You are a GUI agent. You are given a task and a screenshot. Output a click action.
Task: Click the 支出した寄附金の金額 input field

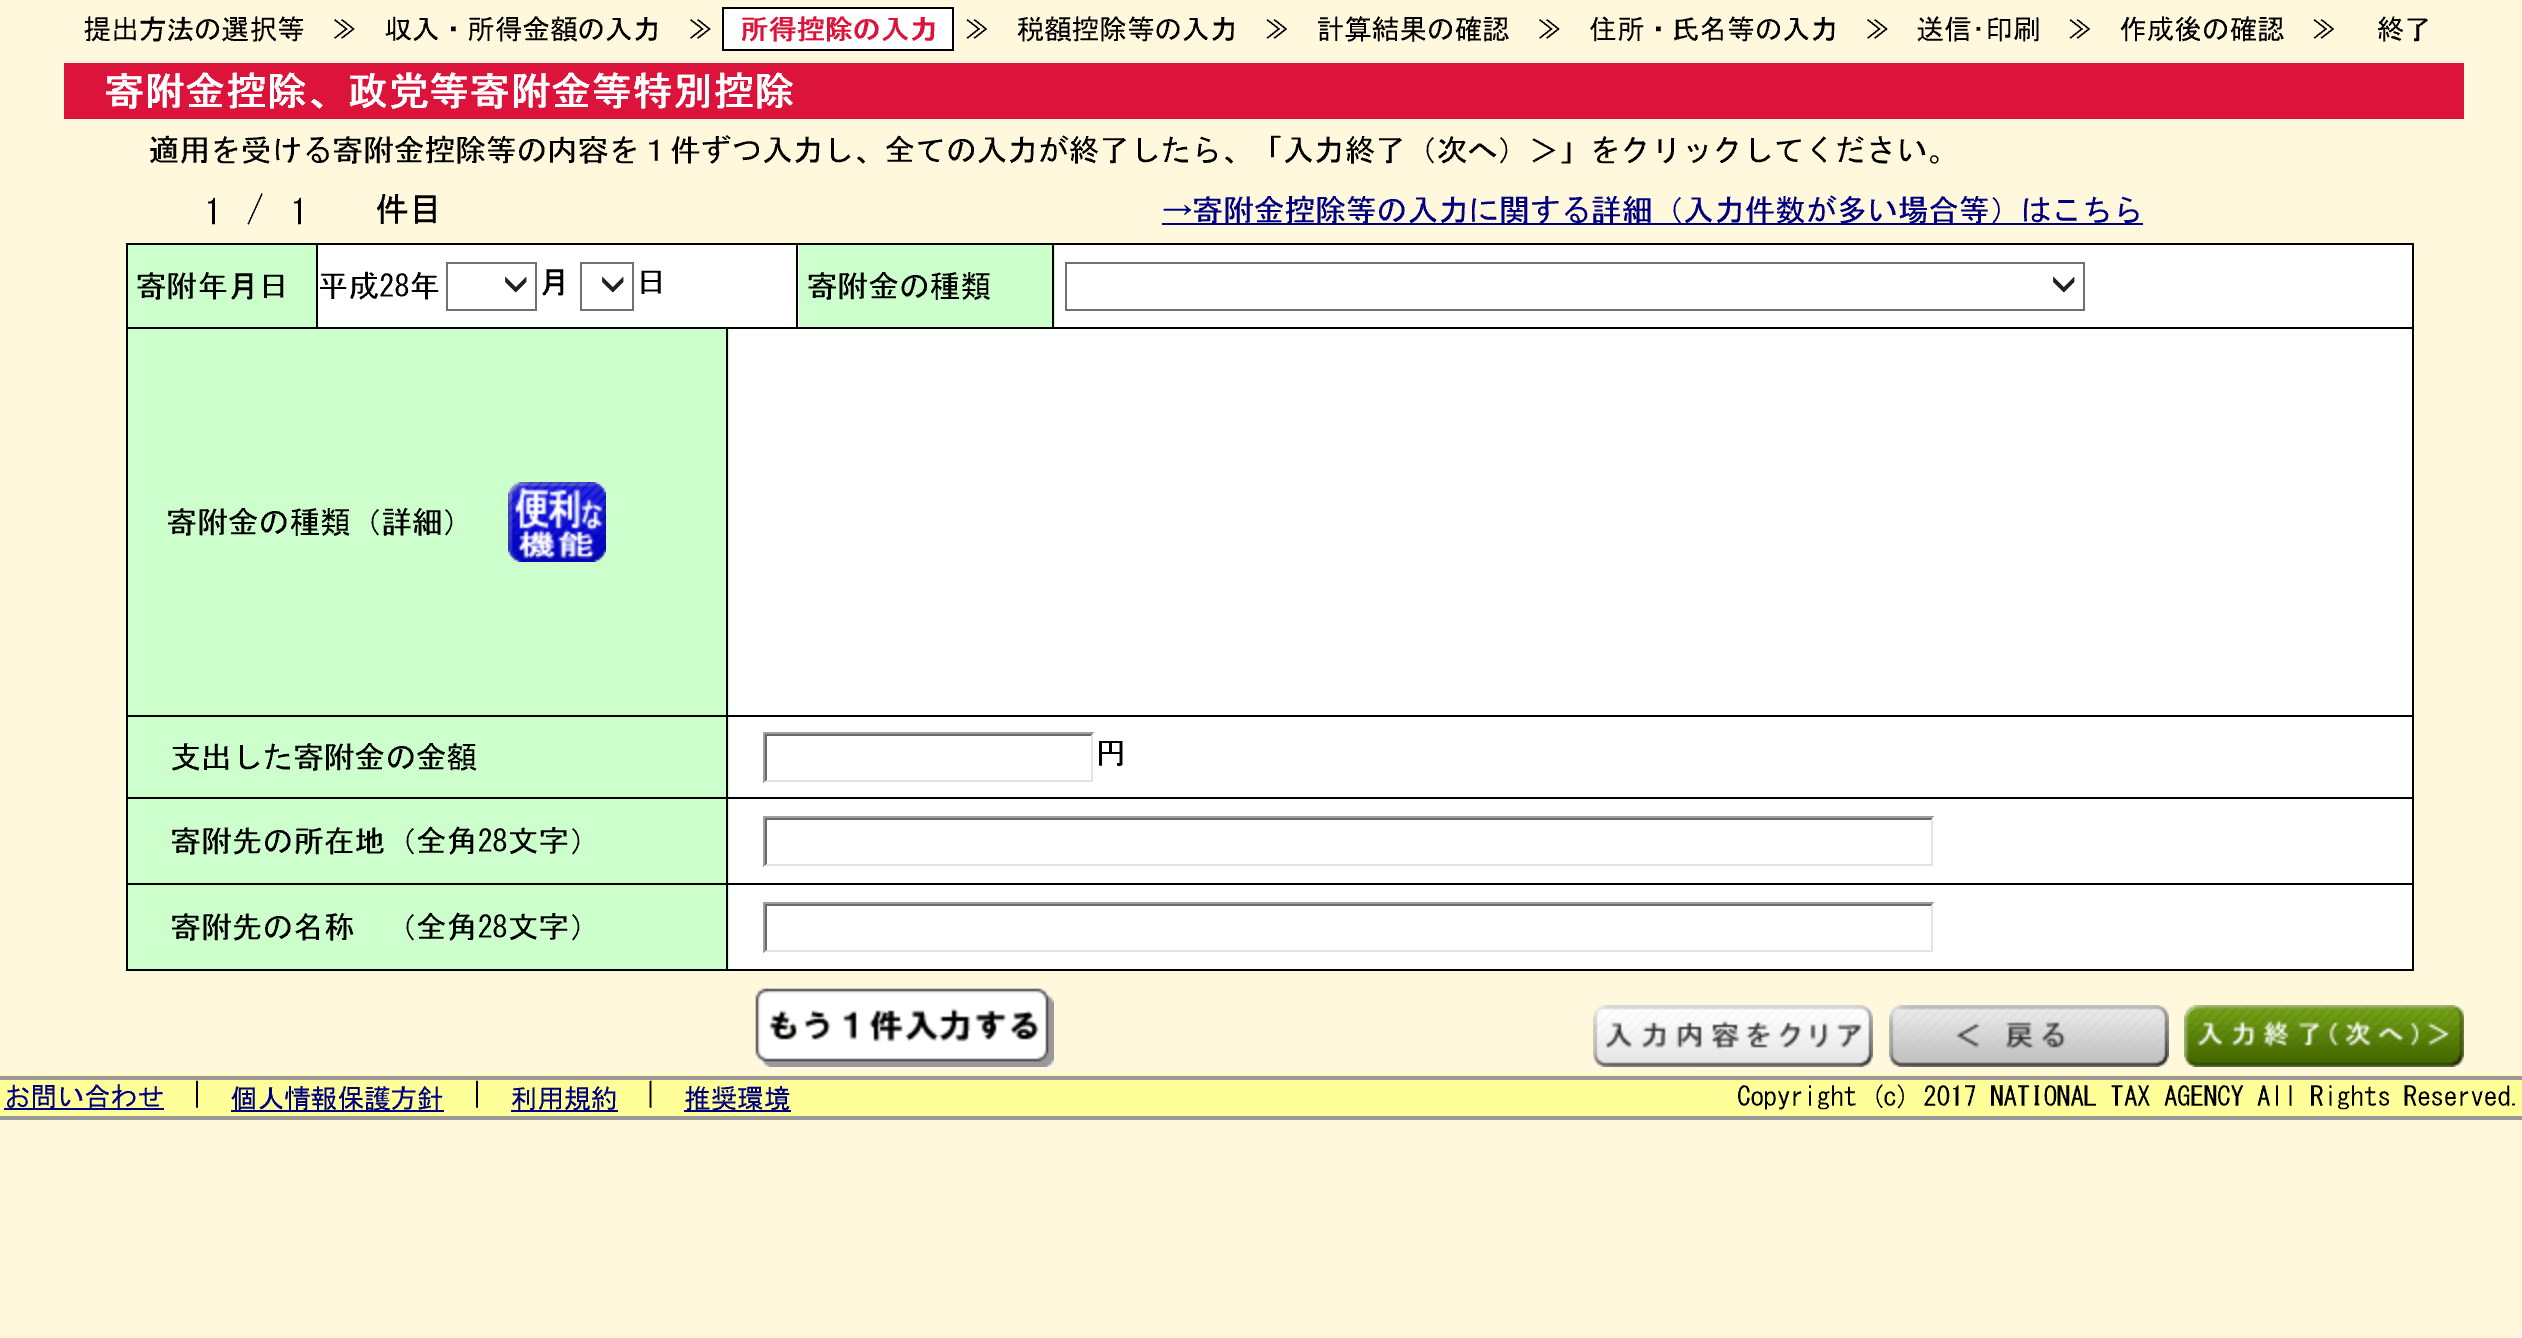(x=927, y=757)
